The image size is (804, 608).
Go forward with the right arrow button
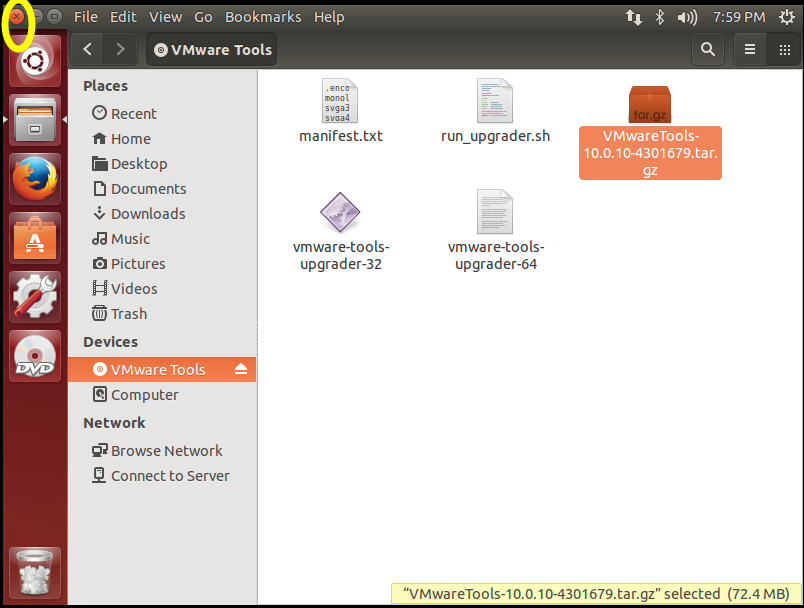point(120,49)
